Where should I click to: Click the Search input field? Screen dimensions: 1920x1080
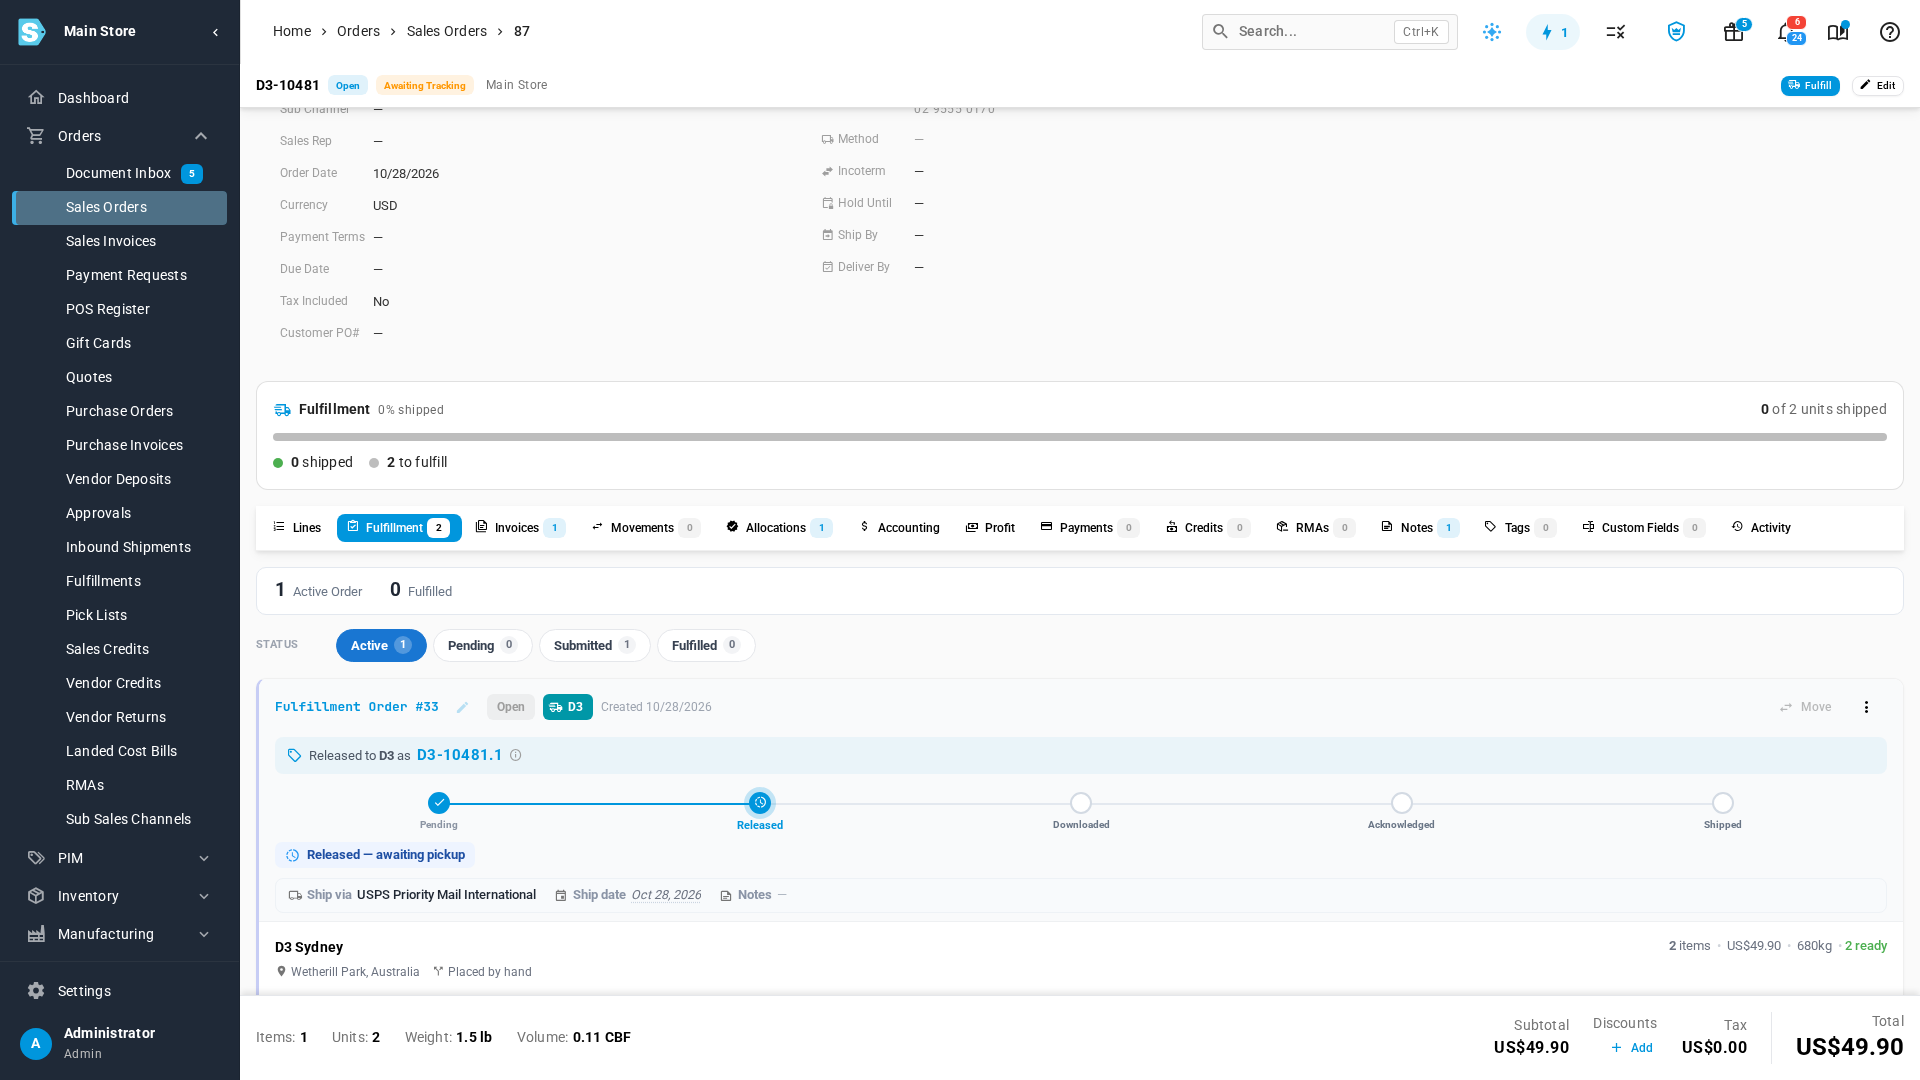[1329, 32]
